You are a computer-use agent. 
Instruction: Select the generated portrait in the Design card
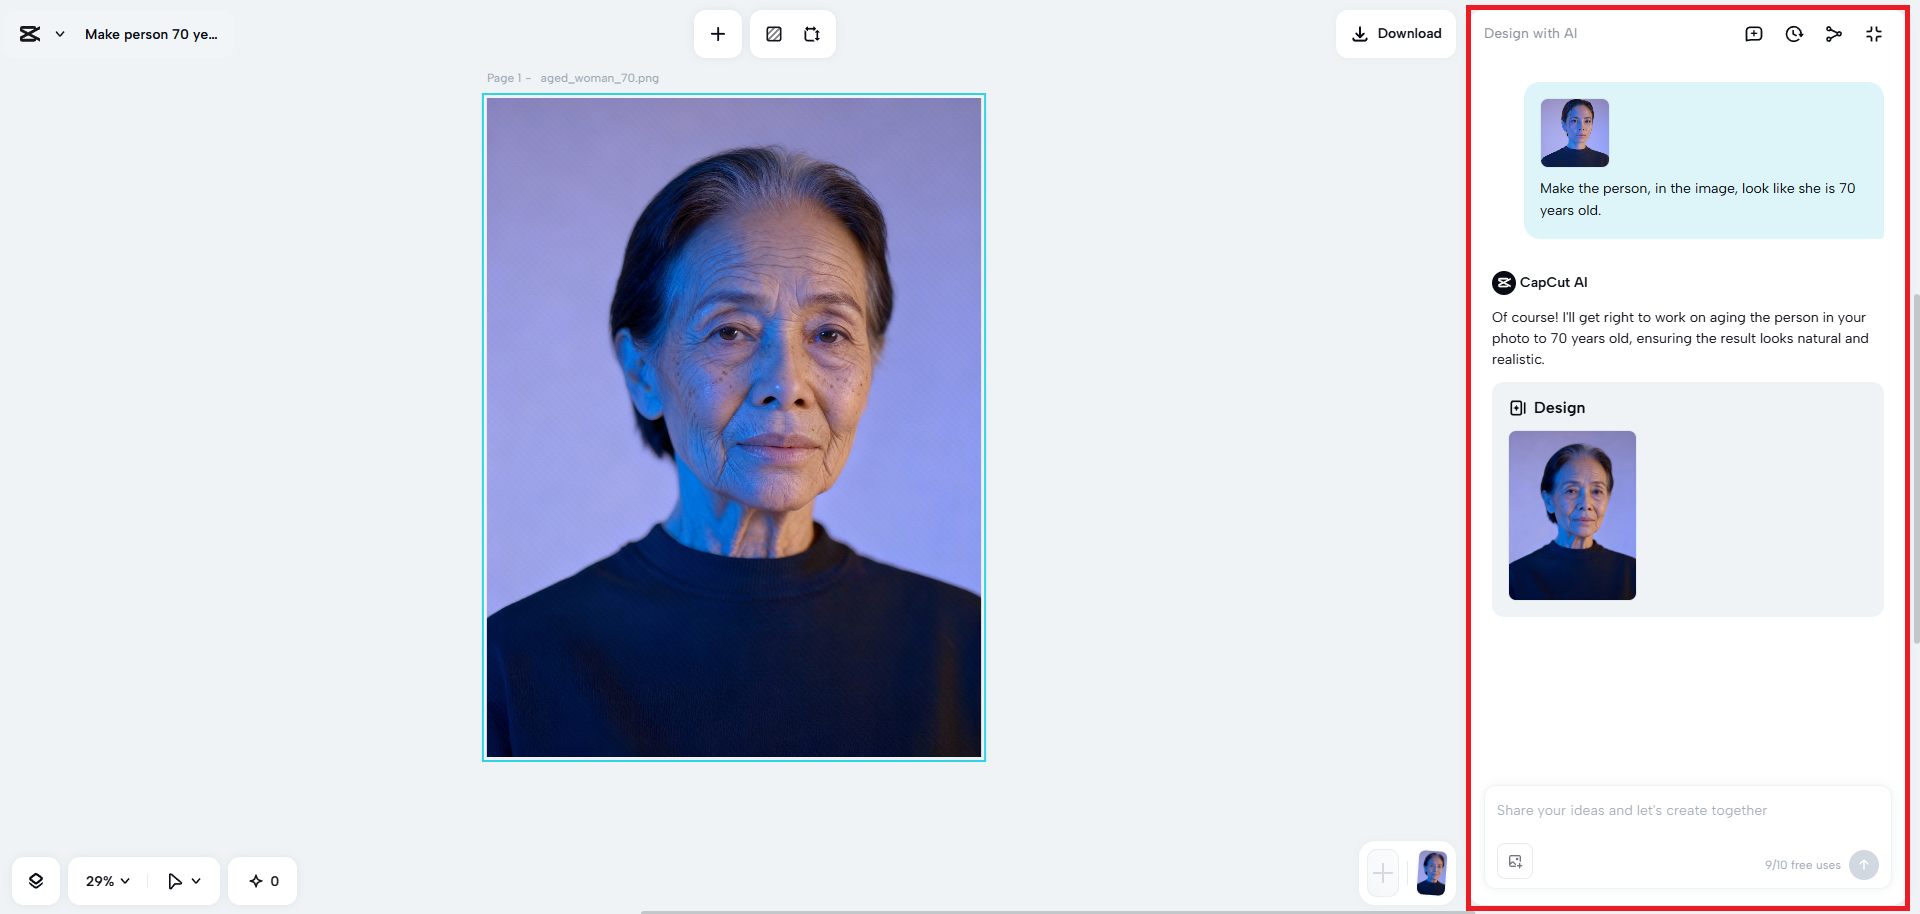click(x=1572, y=515)
